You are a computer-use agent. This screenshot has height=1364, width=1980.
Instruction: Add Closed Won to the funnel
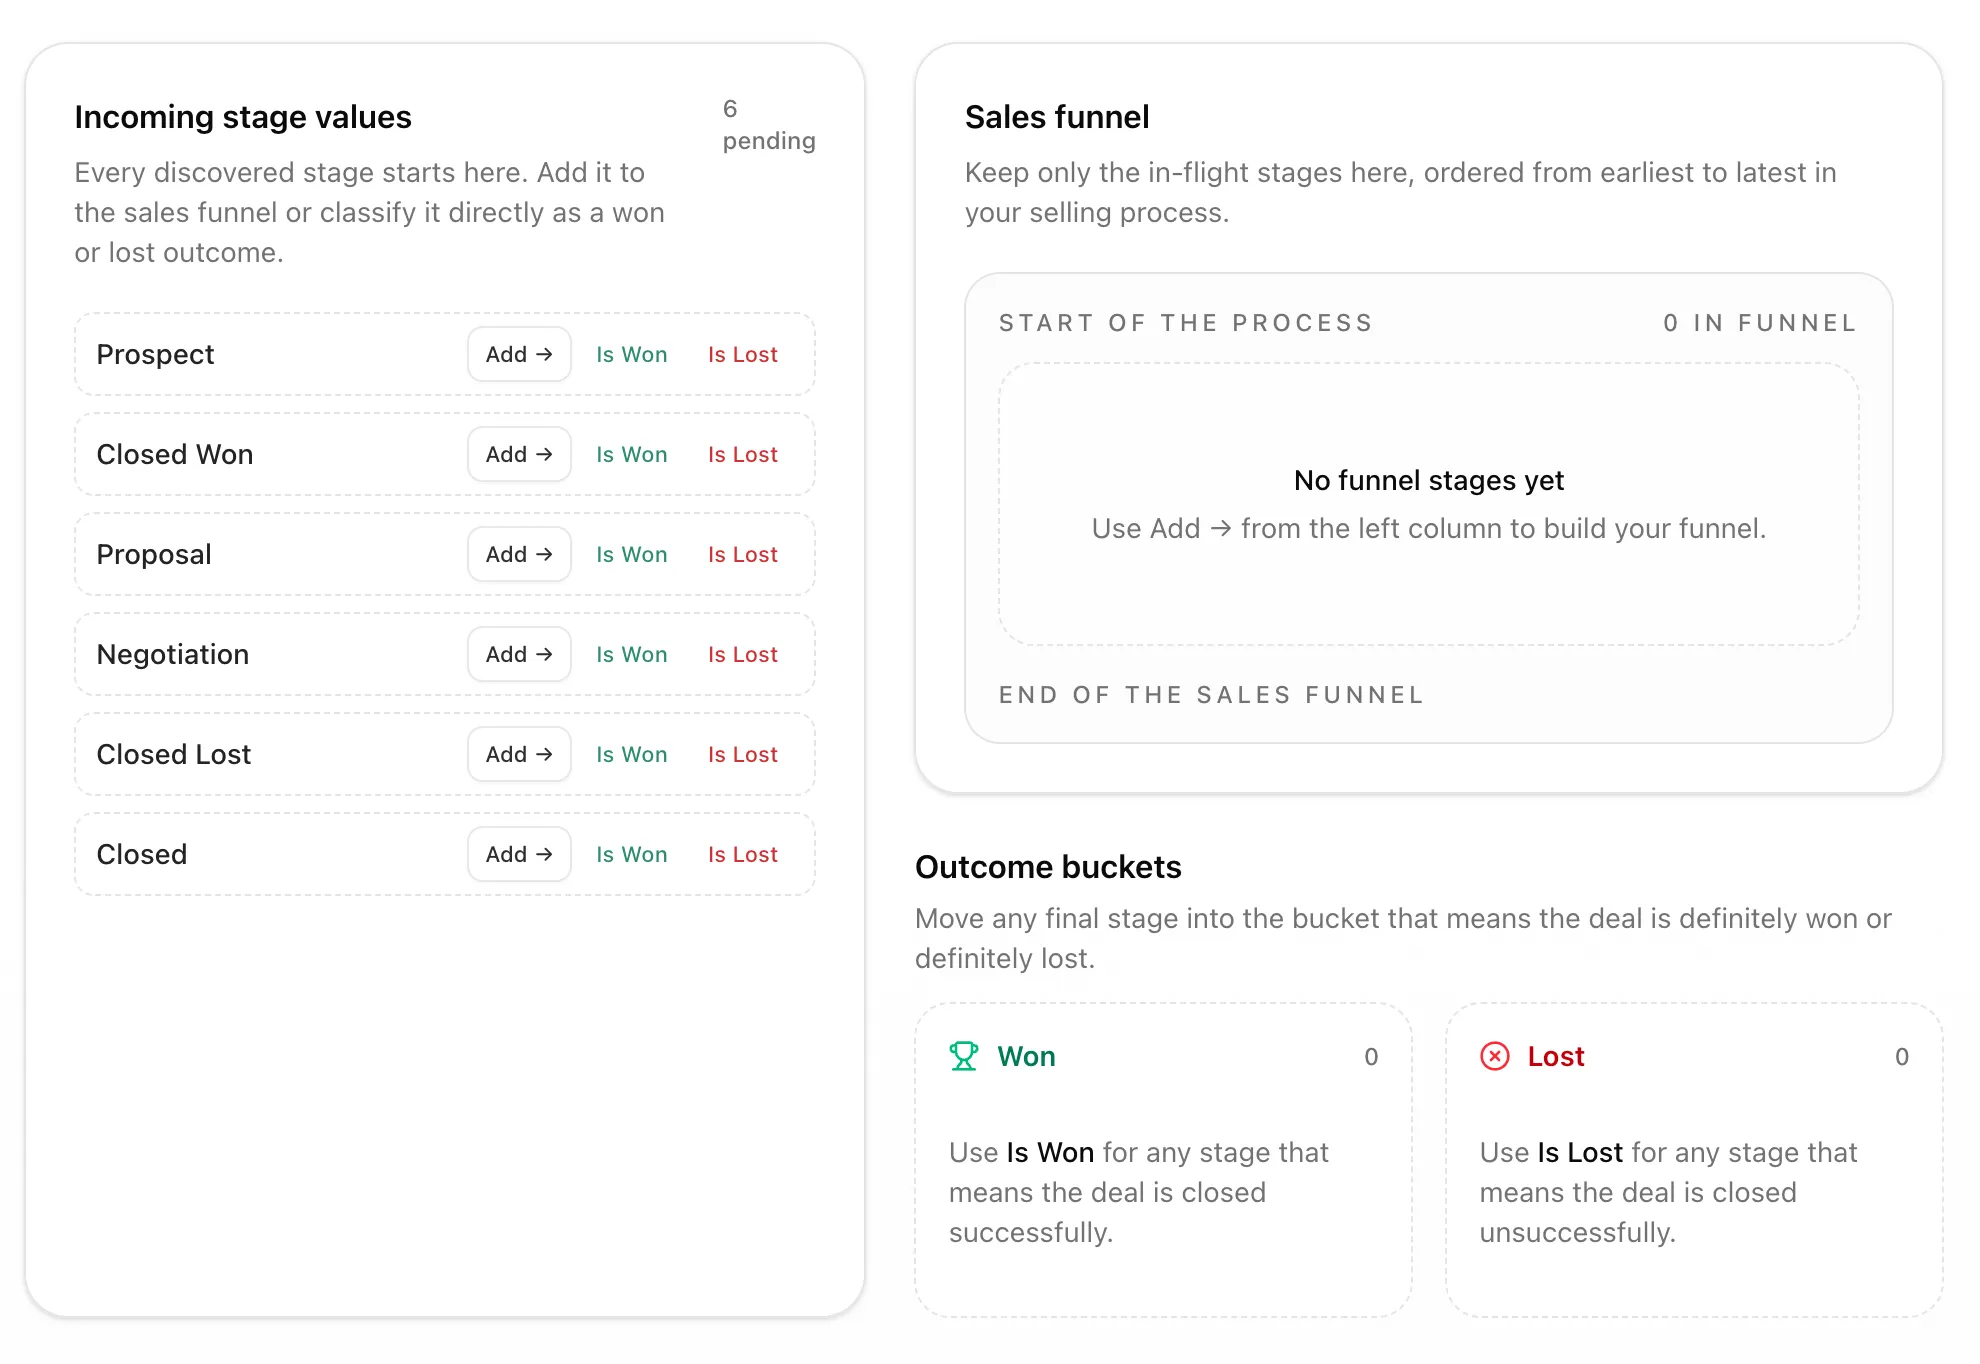[519, 454]
